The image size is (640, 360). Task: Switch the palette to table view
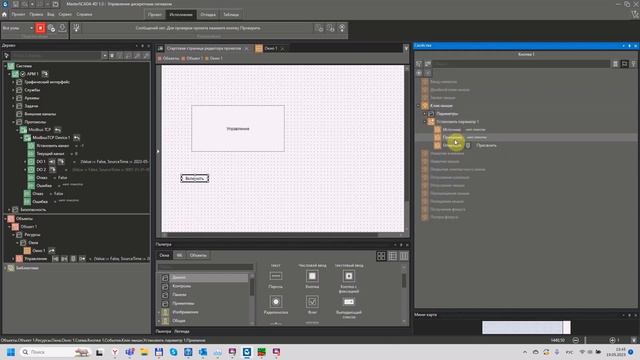392,256
